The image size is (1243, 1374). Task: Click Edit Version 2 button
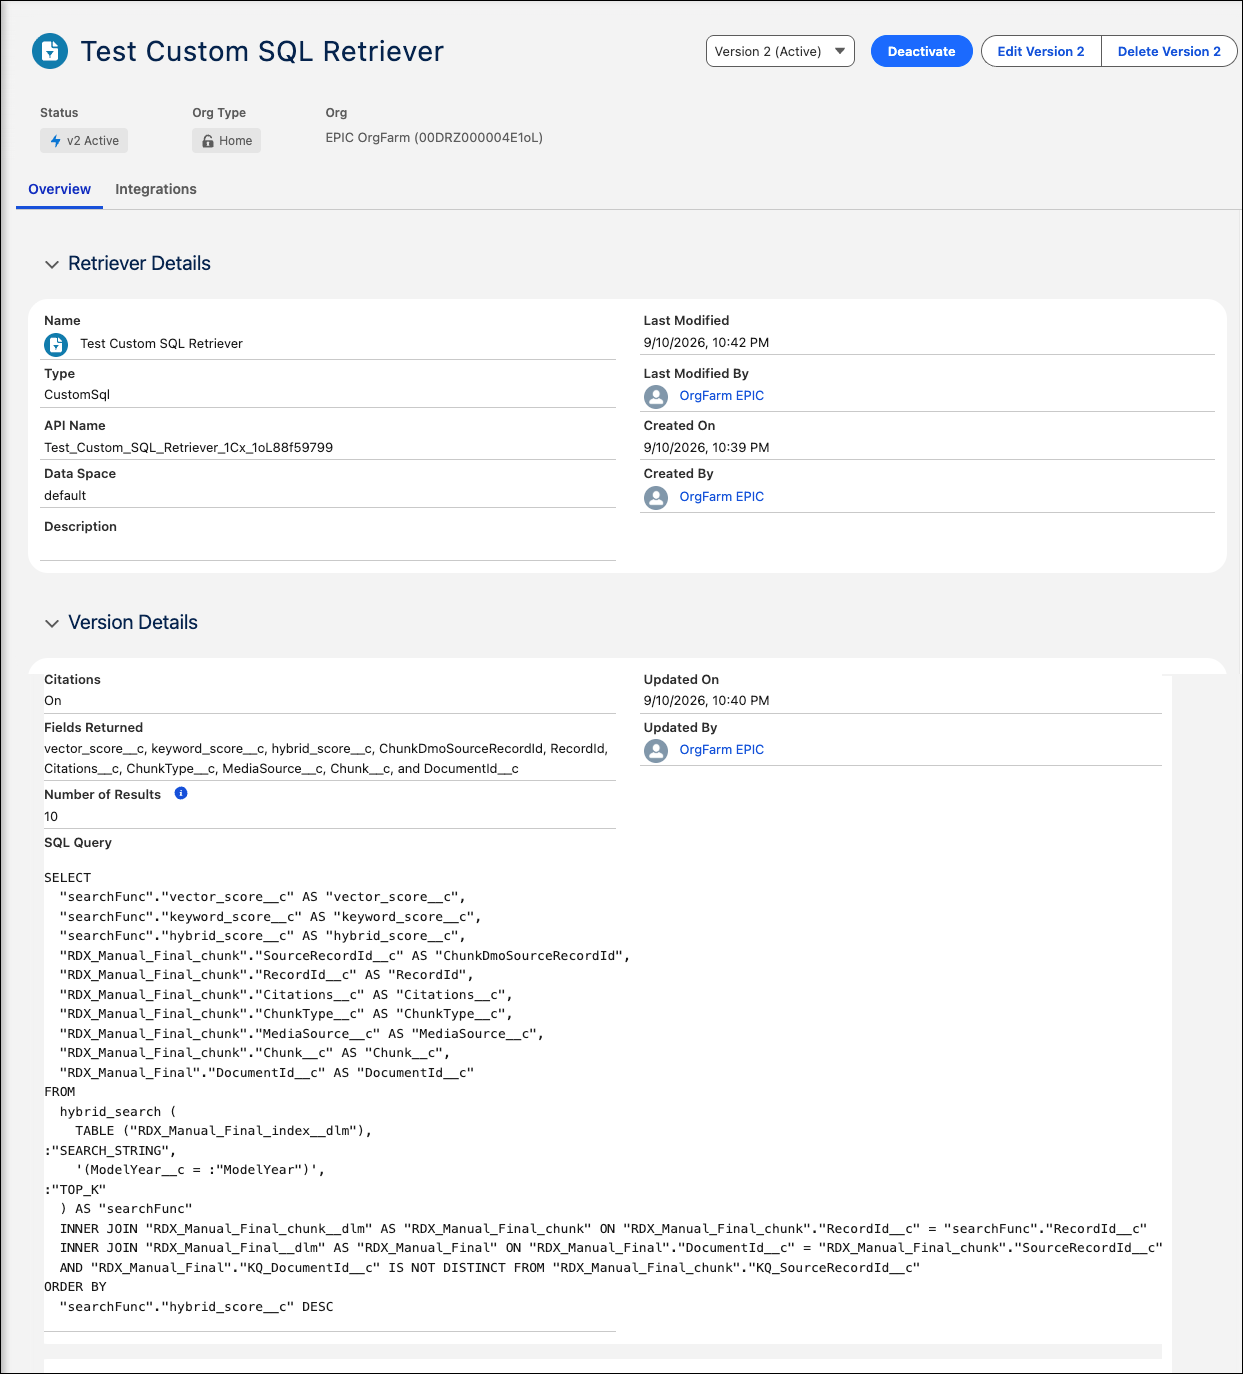(x=1041, y=51)
